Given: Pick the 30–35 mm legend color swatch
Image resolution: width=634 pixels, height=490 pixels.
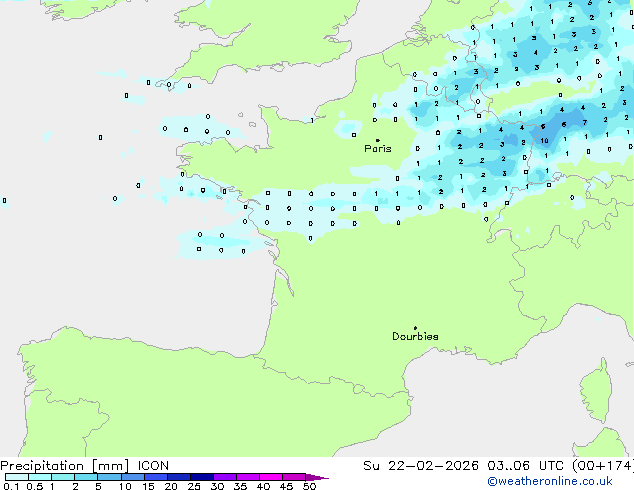Looking at the screenshot, I should tap(224, 477).
